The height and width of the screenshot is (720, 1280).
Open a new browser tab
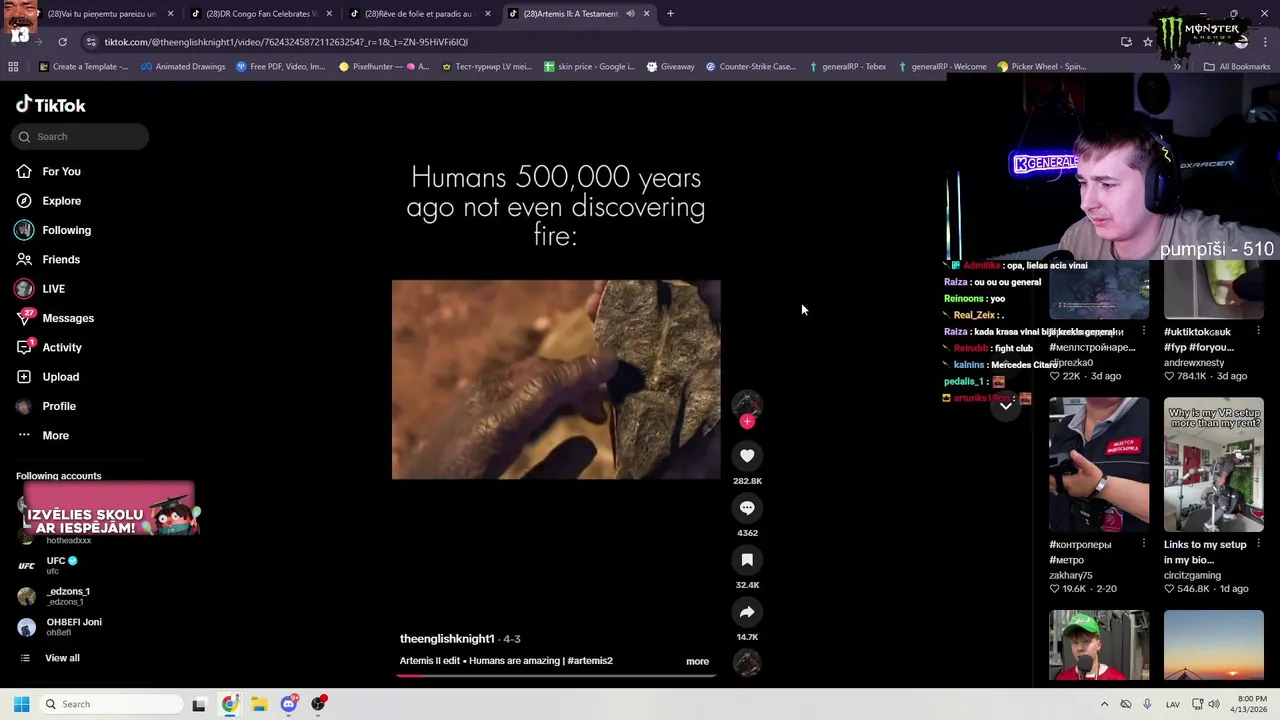pos(670,14)
